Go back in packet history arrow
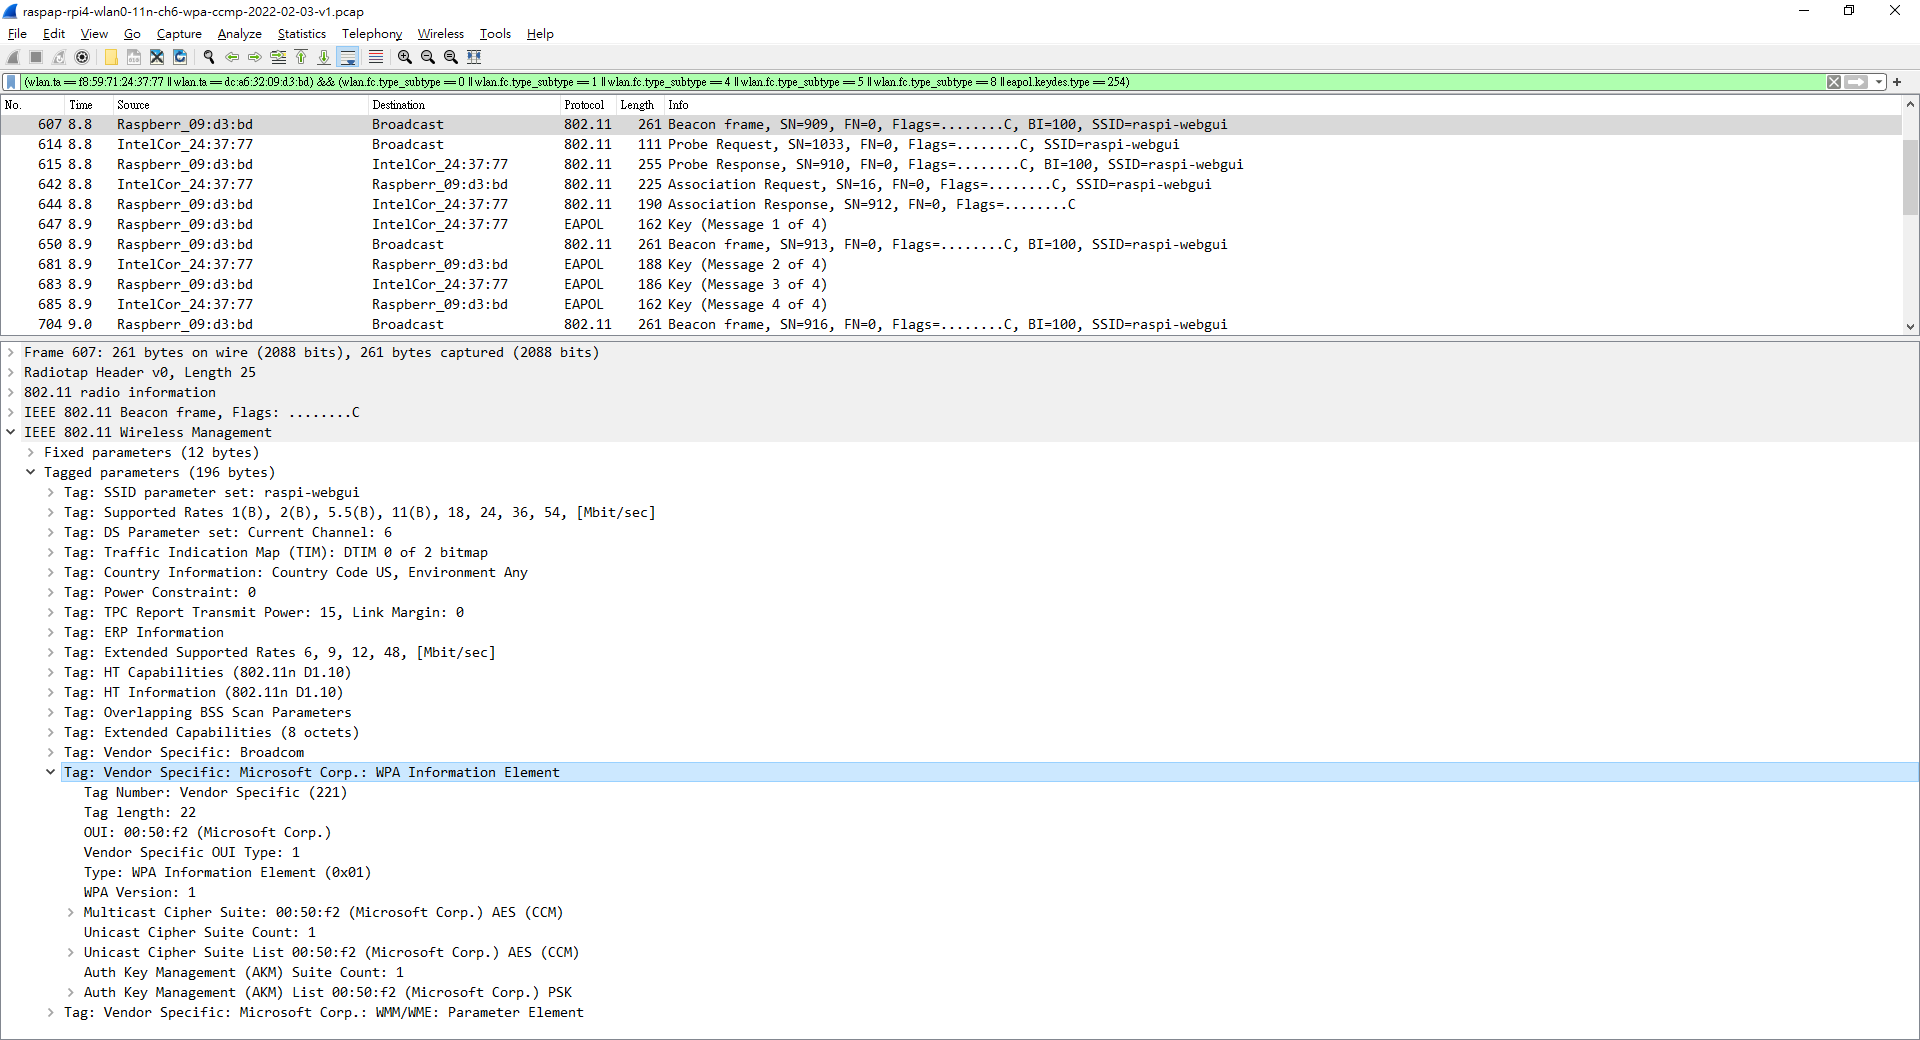1920x1040 pixels. 232,57
